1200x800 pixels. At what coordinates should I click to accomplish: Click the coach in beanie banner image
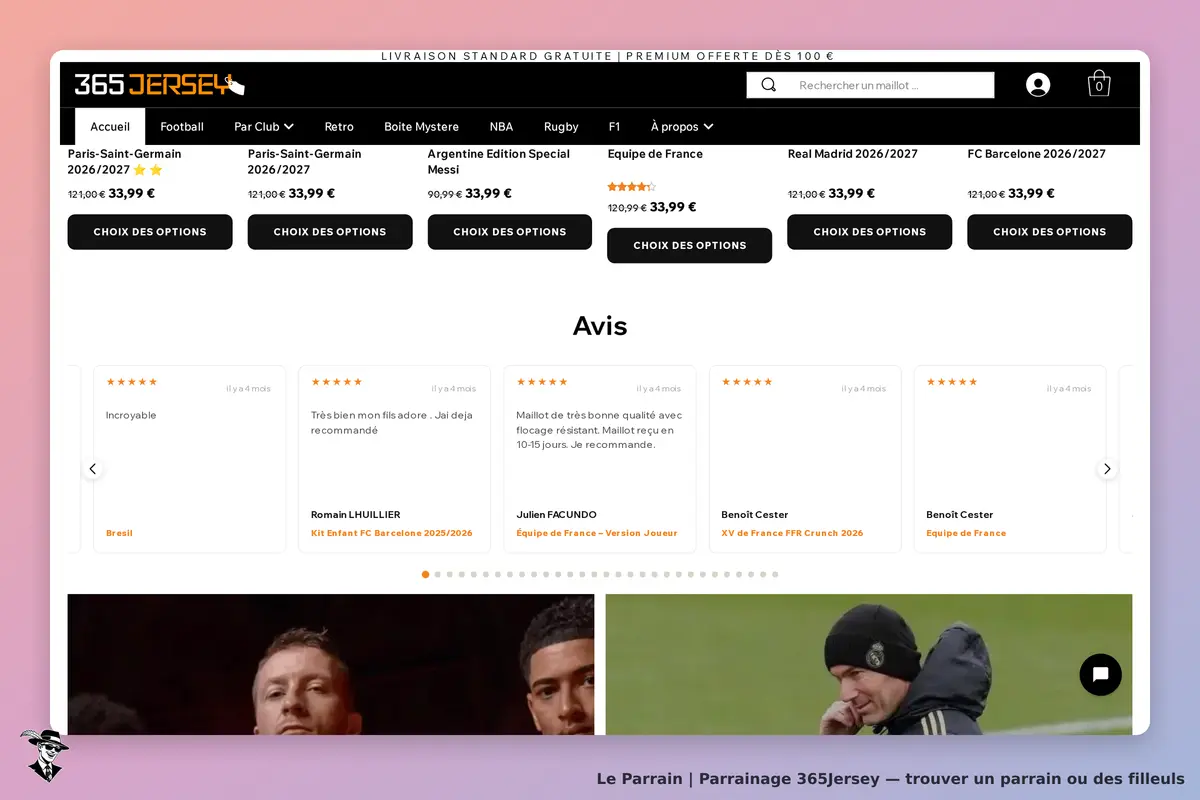point(869,665)
